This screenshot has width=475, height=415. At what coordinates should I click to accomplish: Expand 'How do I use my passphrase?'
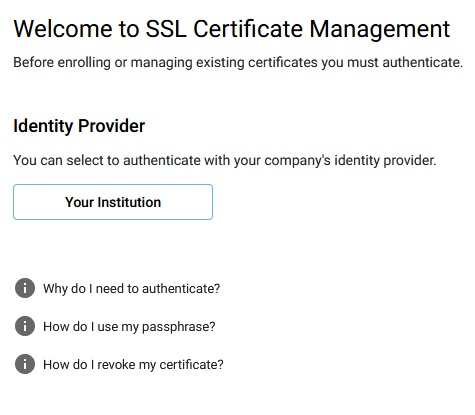(x=129, y=327)
